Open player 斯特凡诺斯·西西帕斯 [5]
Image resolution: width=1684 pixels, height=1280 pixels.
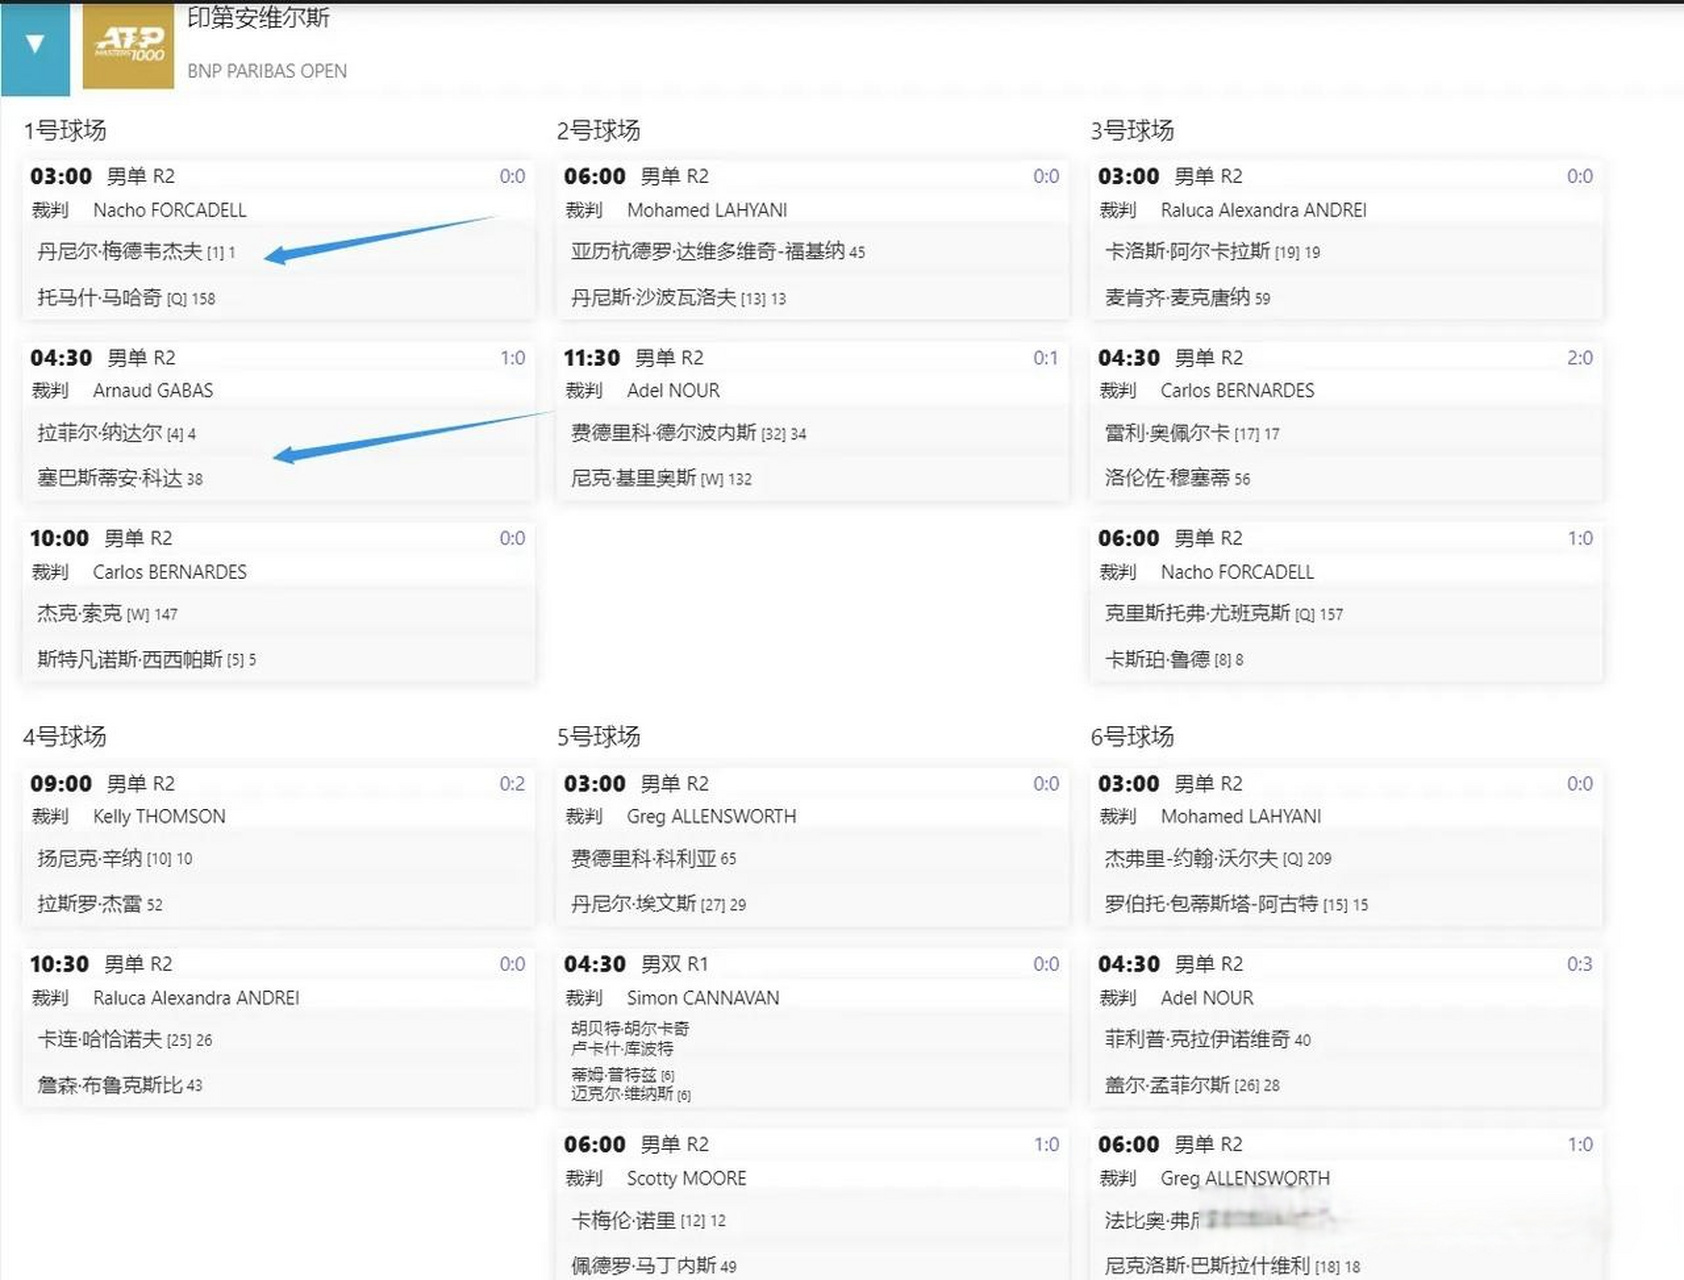click(146, 660)
